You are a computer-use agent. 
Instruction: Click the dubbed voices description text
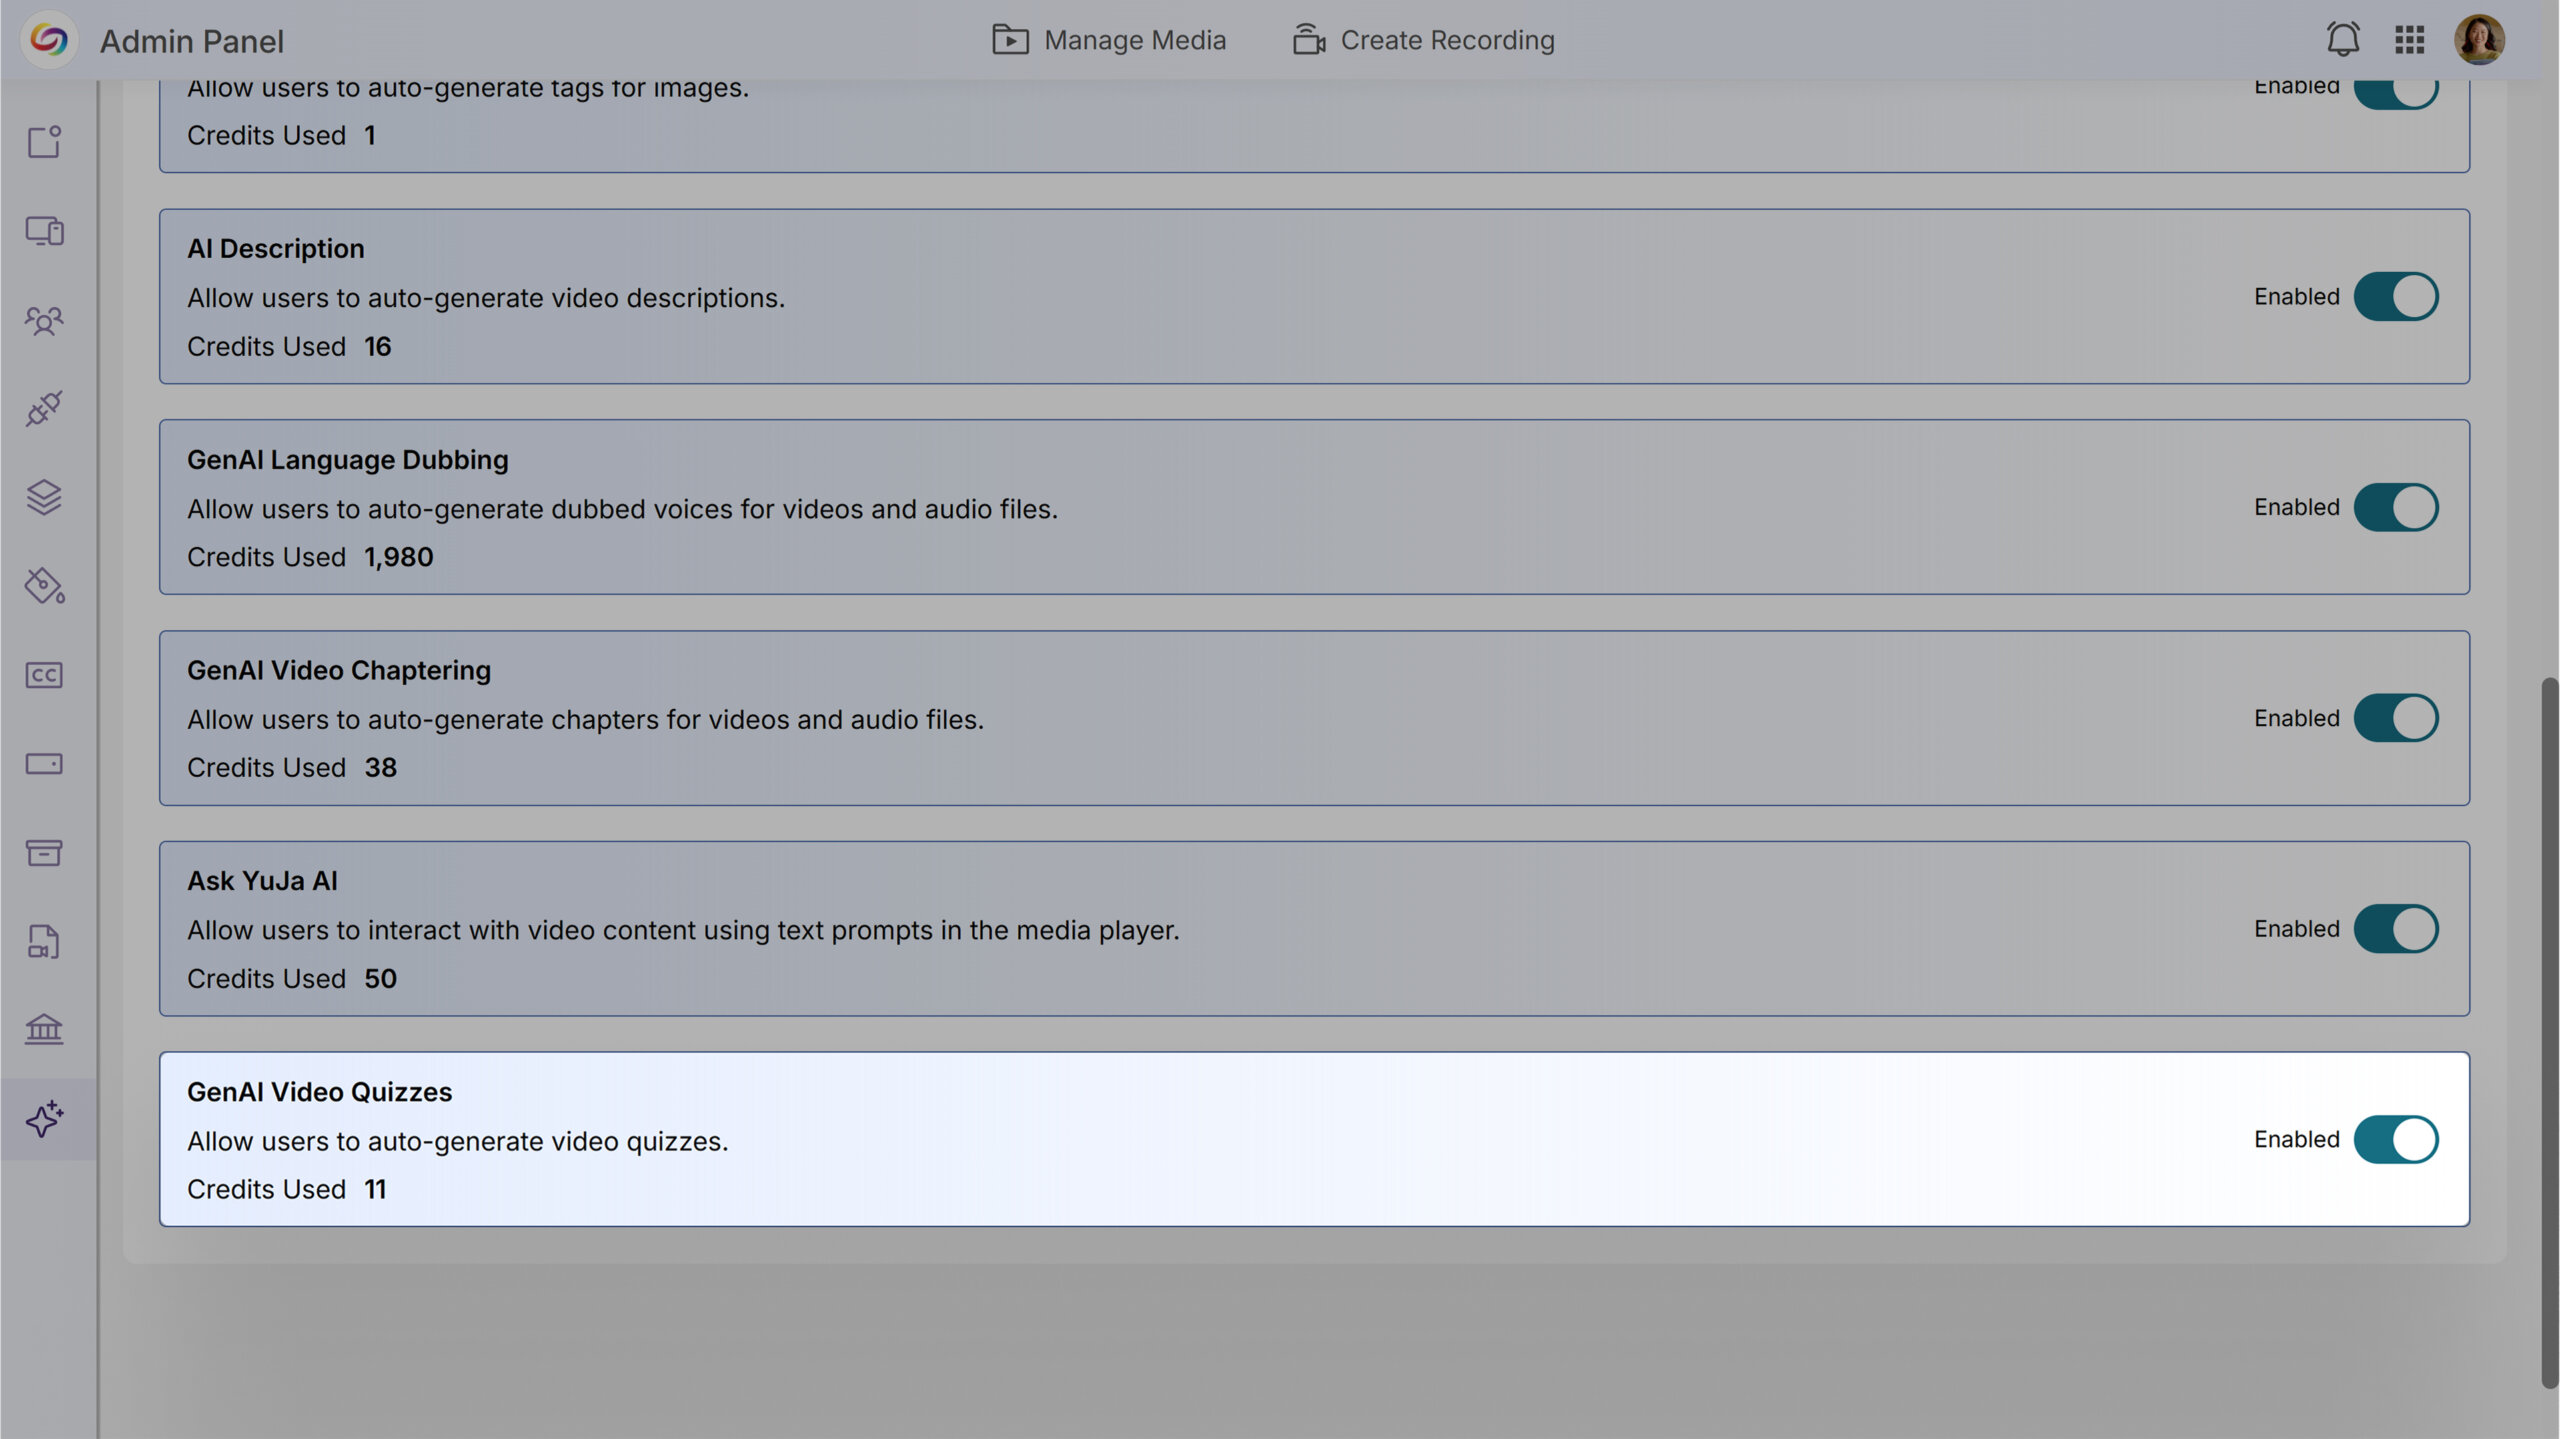pos(622,509)
